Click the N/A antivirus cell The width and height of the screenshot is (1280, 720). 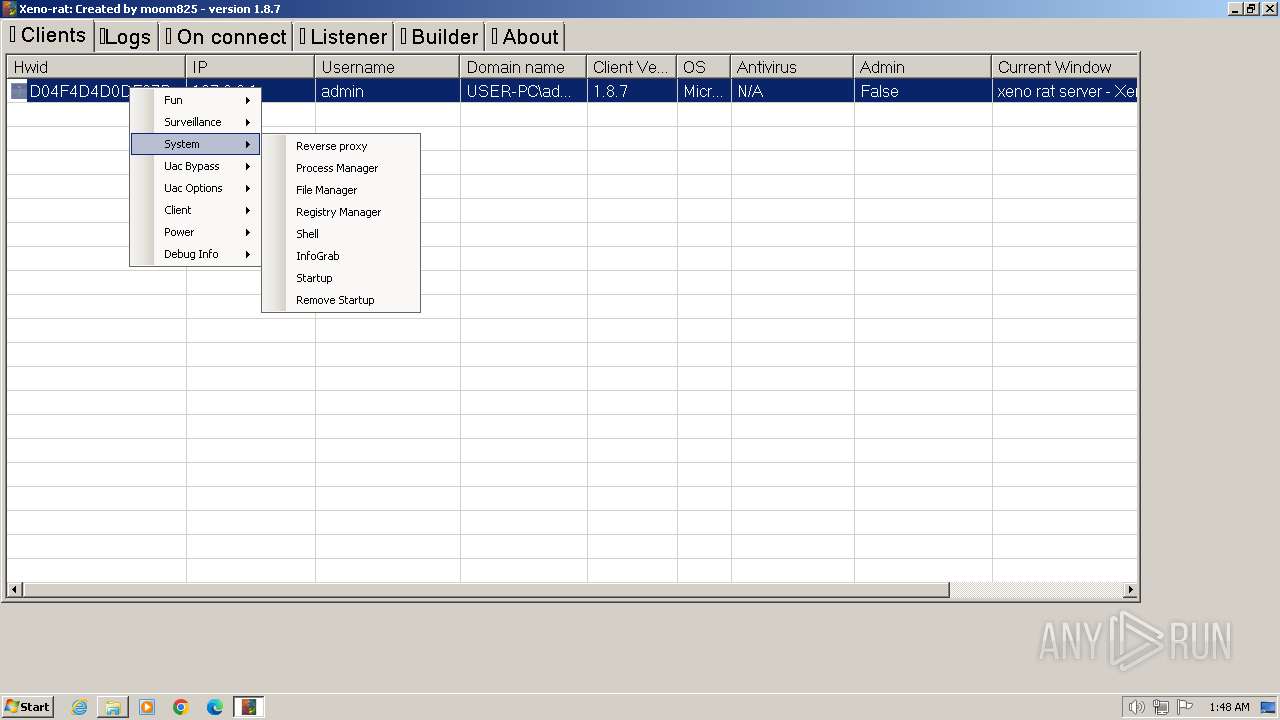[792, 91]
